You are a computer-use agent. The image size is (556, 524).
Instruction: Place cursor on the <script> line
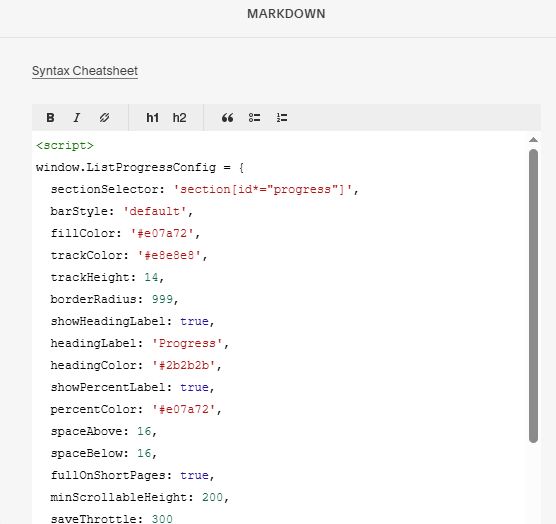65,145
